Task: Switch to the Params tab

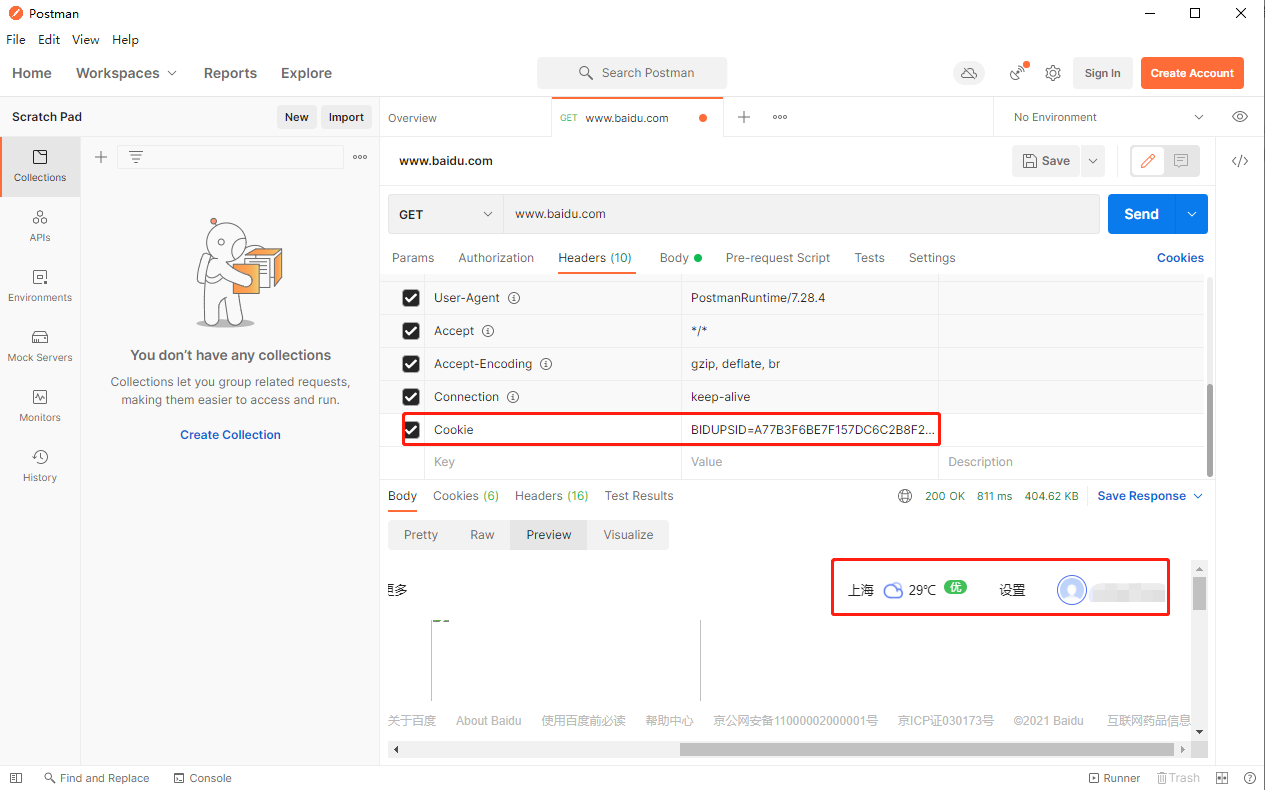Action: [413, 258]
